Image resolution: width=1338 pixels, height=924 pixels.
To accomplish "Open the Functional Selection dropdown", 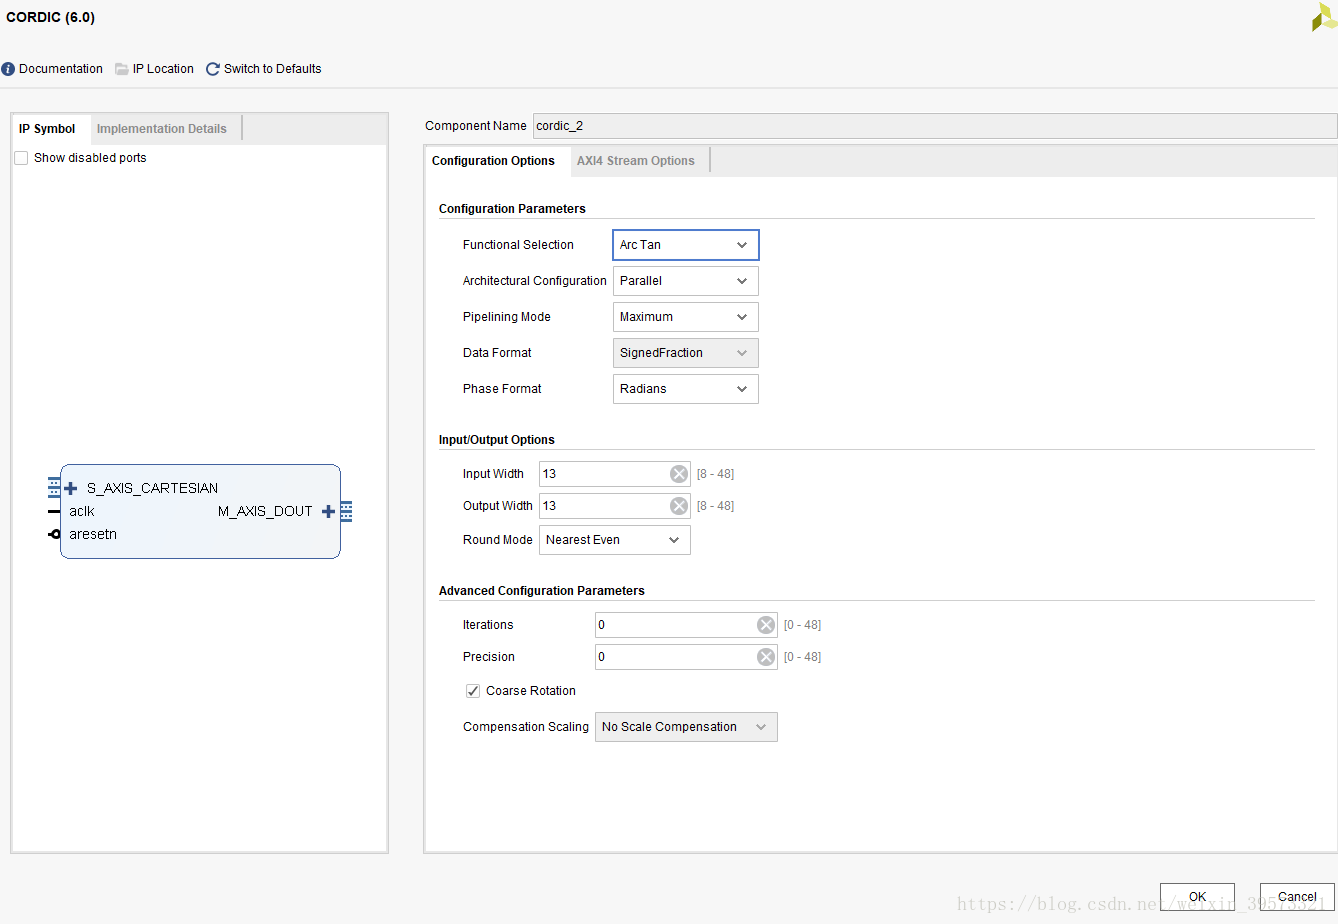I will tap(686, 245).
